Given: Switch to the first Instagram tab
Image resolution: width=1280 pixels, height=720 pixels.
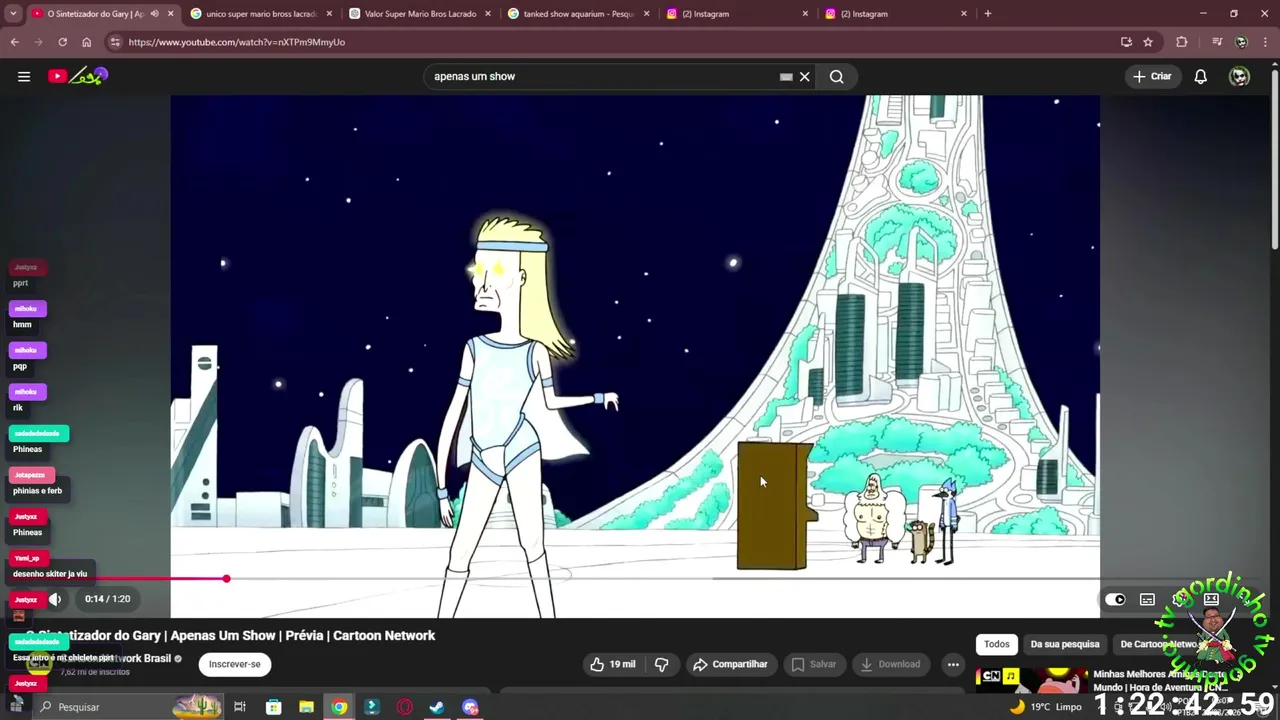Looking at the screenshot, I should (736, 14).
